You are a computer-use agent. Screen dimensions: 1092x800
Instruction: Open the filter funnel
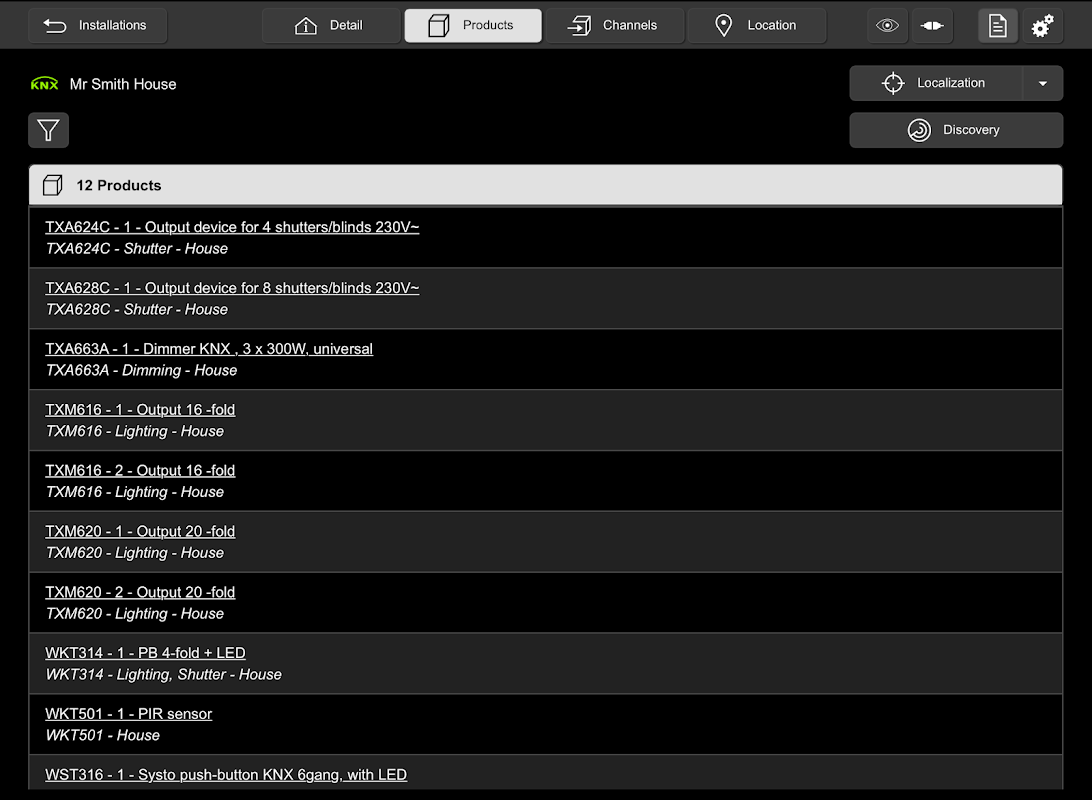click(49, 130)
